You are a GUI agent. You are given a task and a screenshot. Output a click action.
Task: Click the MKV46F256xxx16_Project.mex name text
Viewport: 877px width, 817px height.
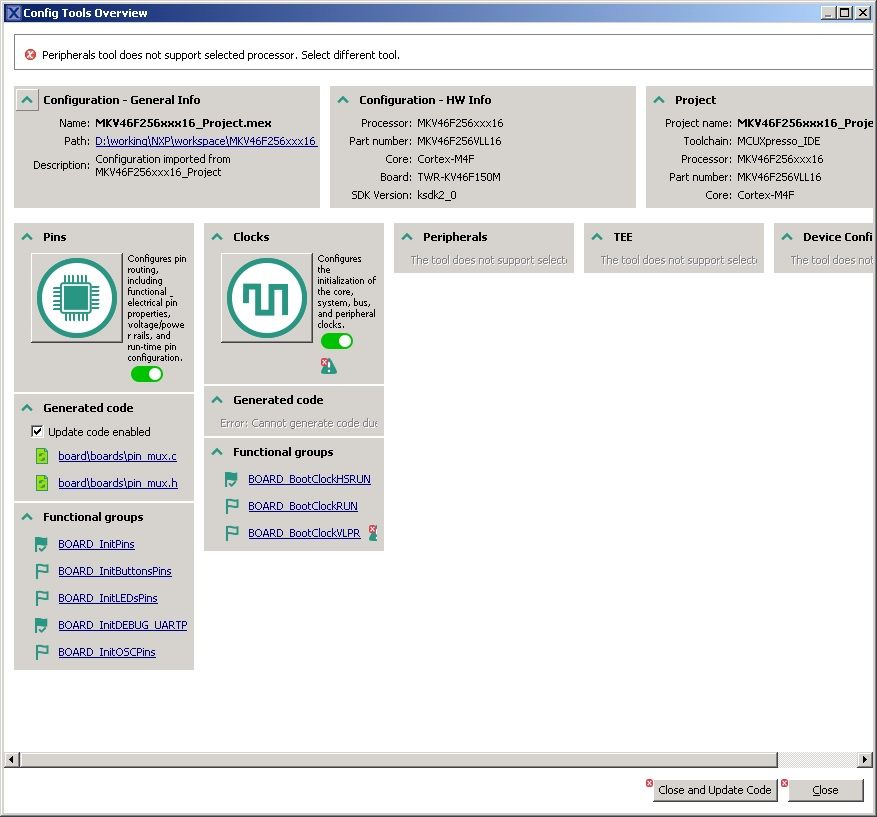(x=183, y=123)
